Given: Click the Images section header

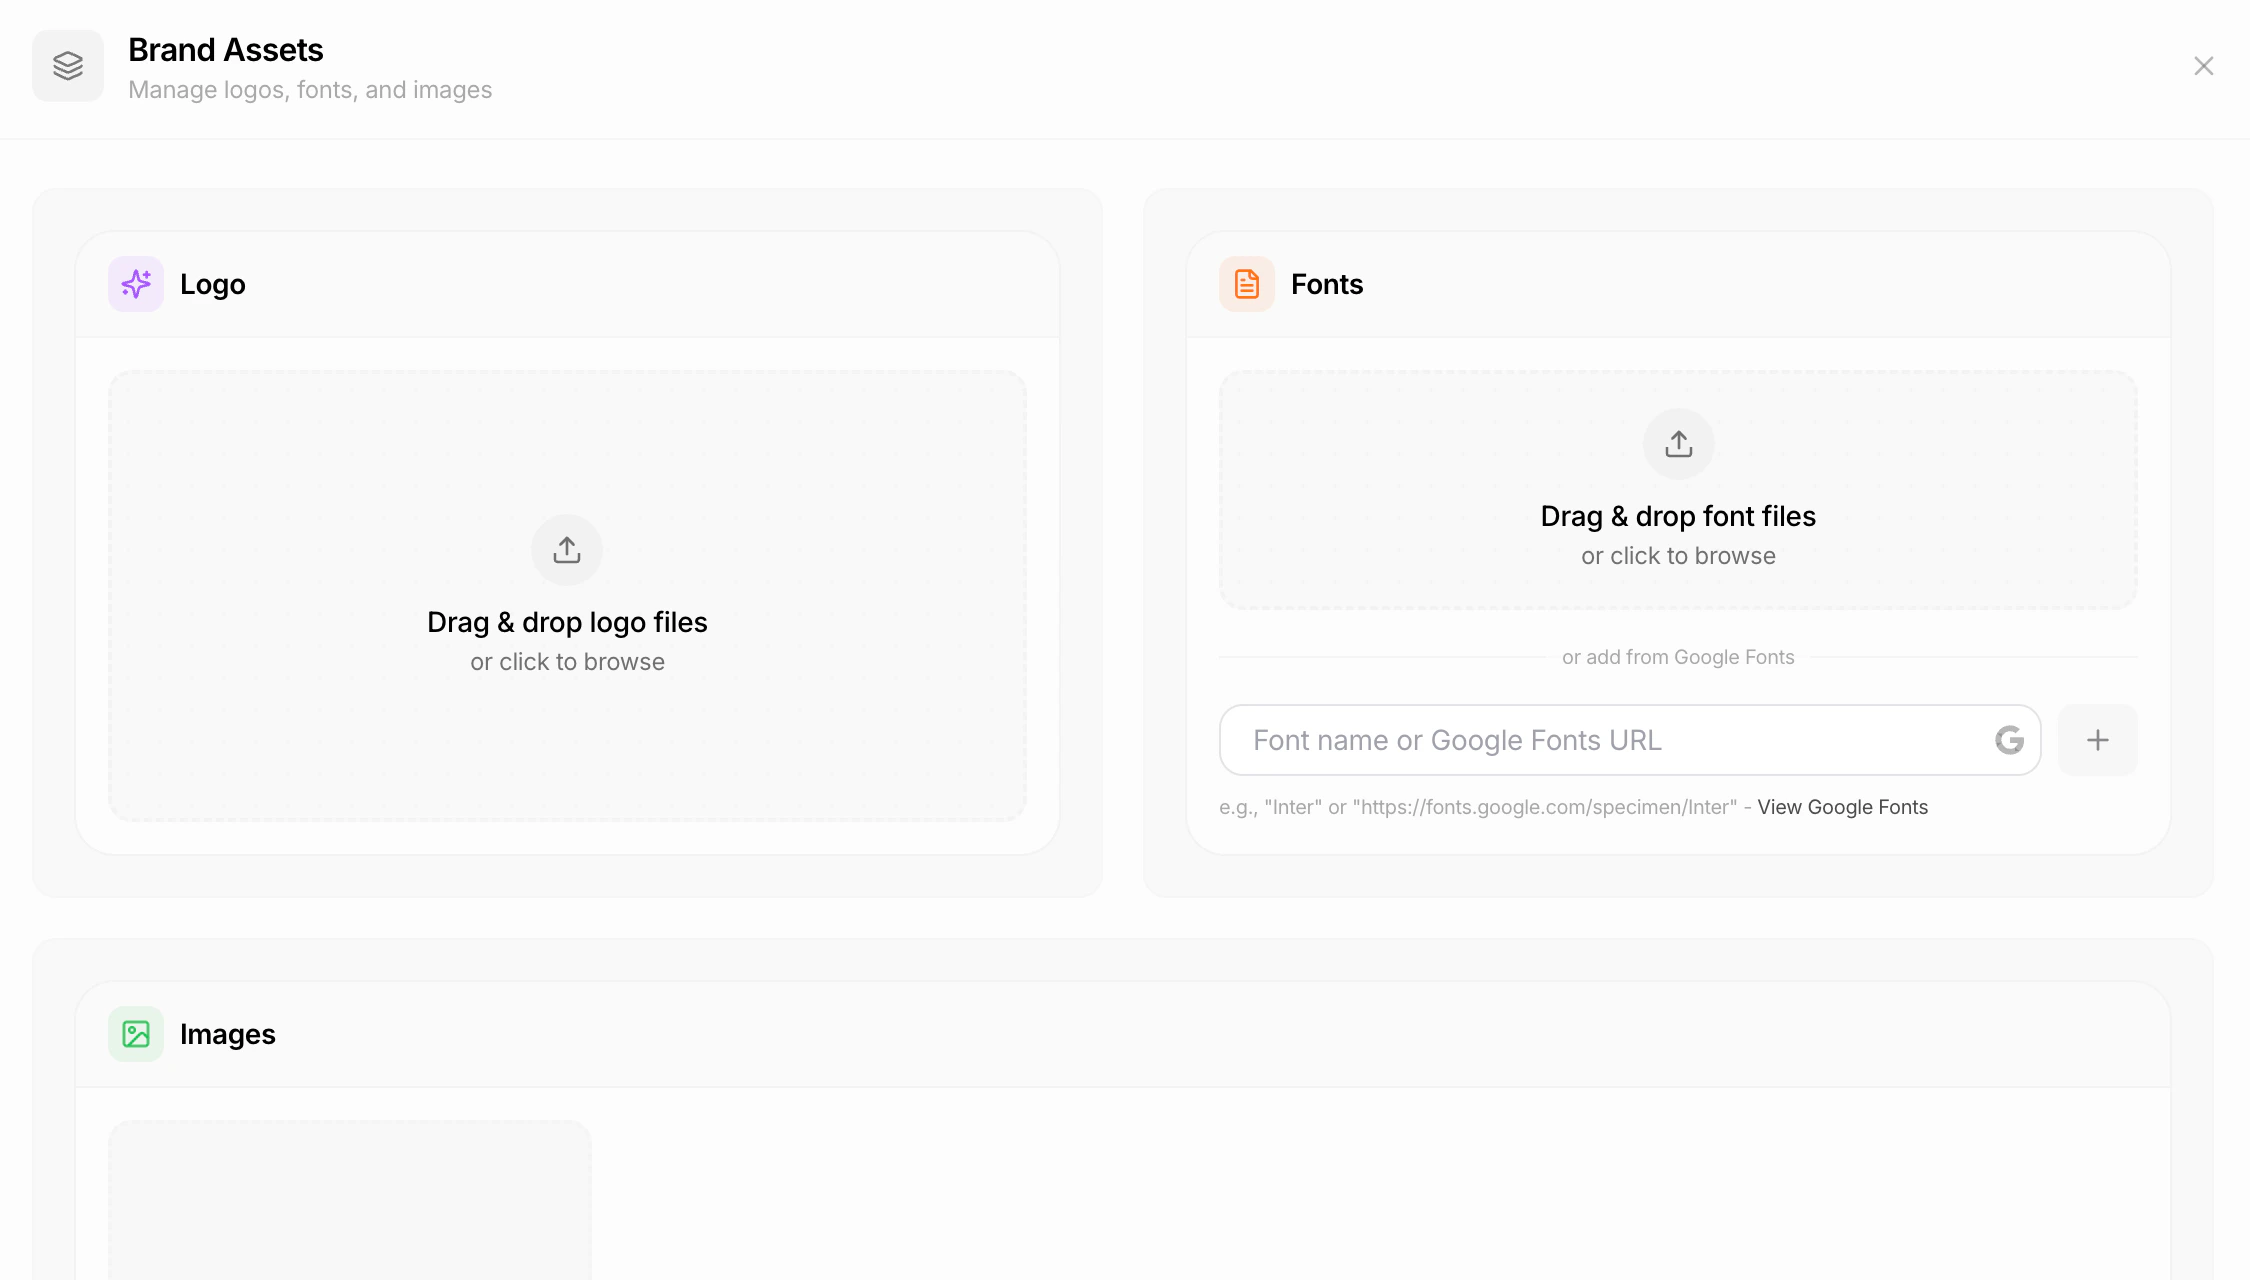Looking at the screenshot, I should 228,1034.
